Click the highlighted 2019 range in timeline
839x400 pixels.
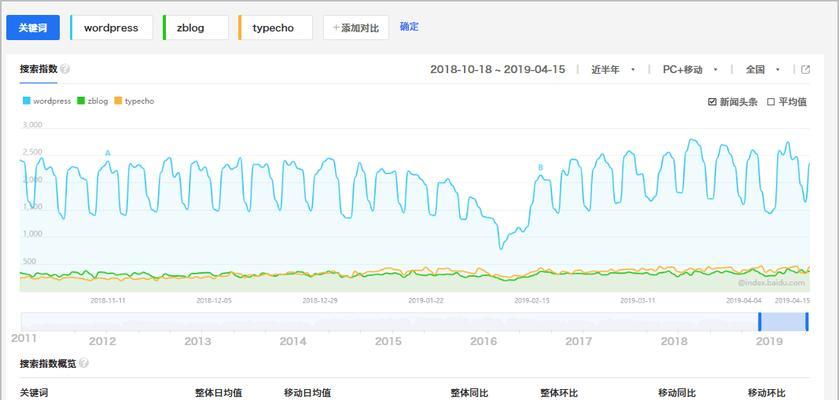pos(783,322)
